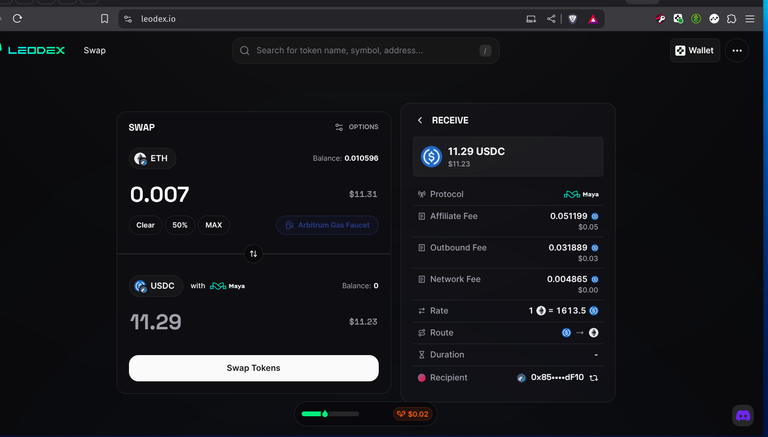Image resolution: width=768 pixels, height=437 pixels.
Task: Open Brave Rewards triangle icon
Action: pos(593,19)
